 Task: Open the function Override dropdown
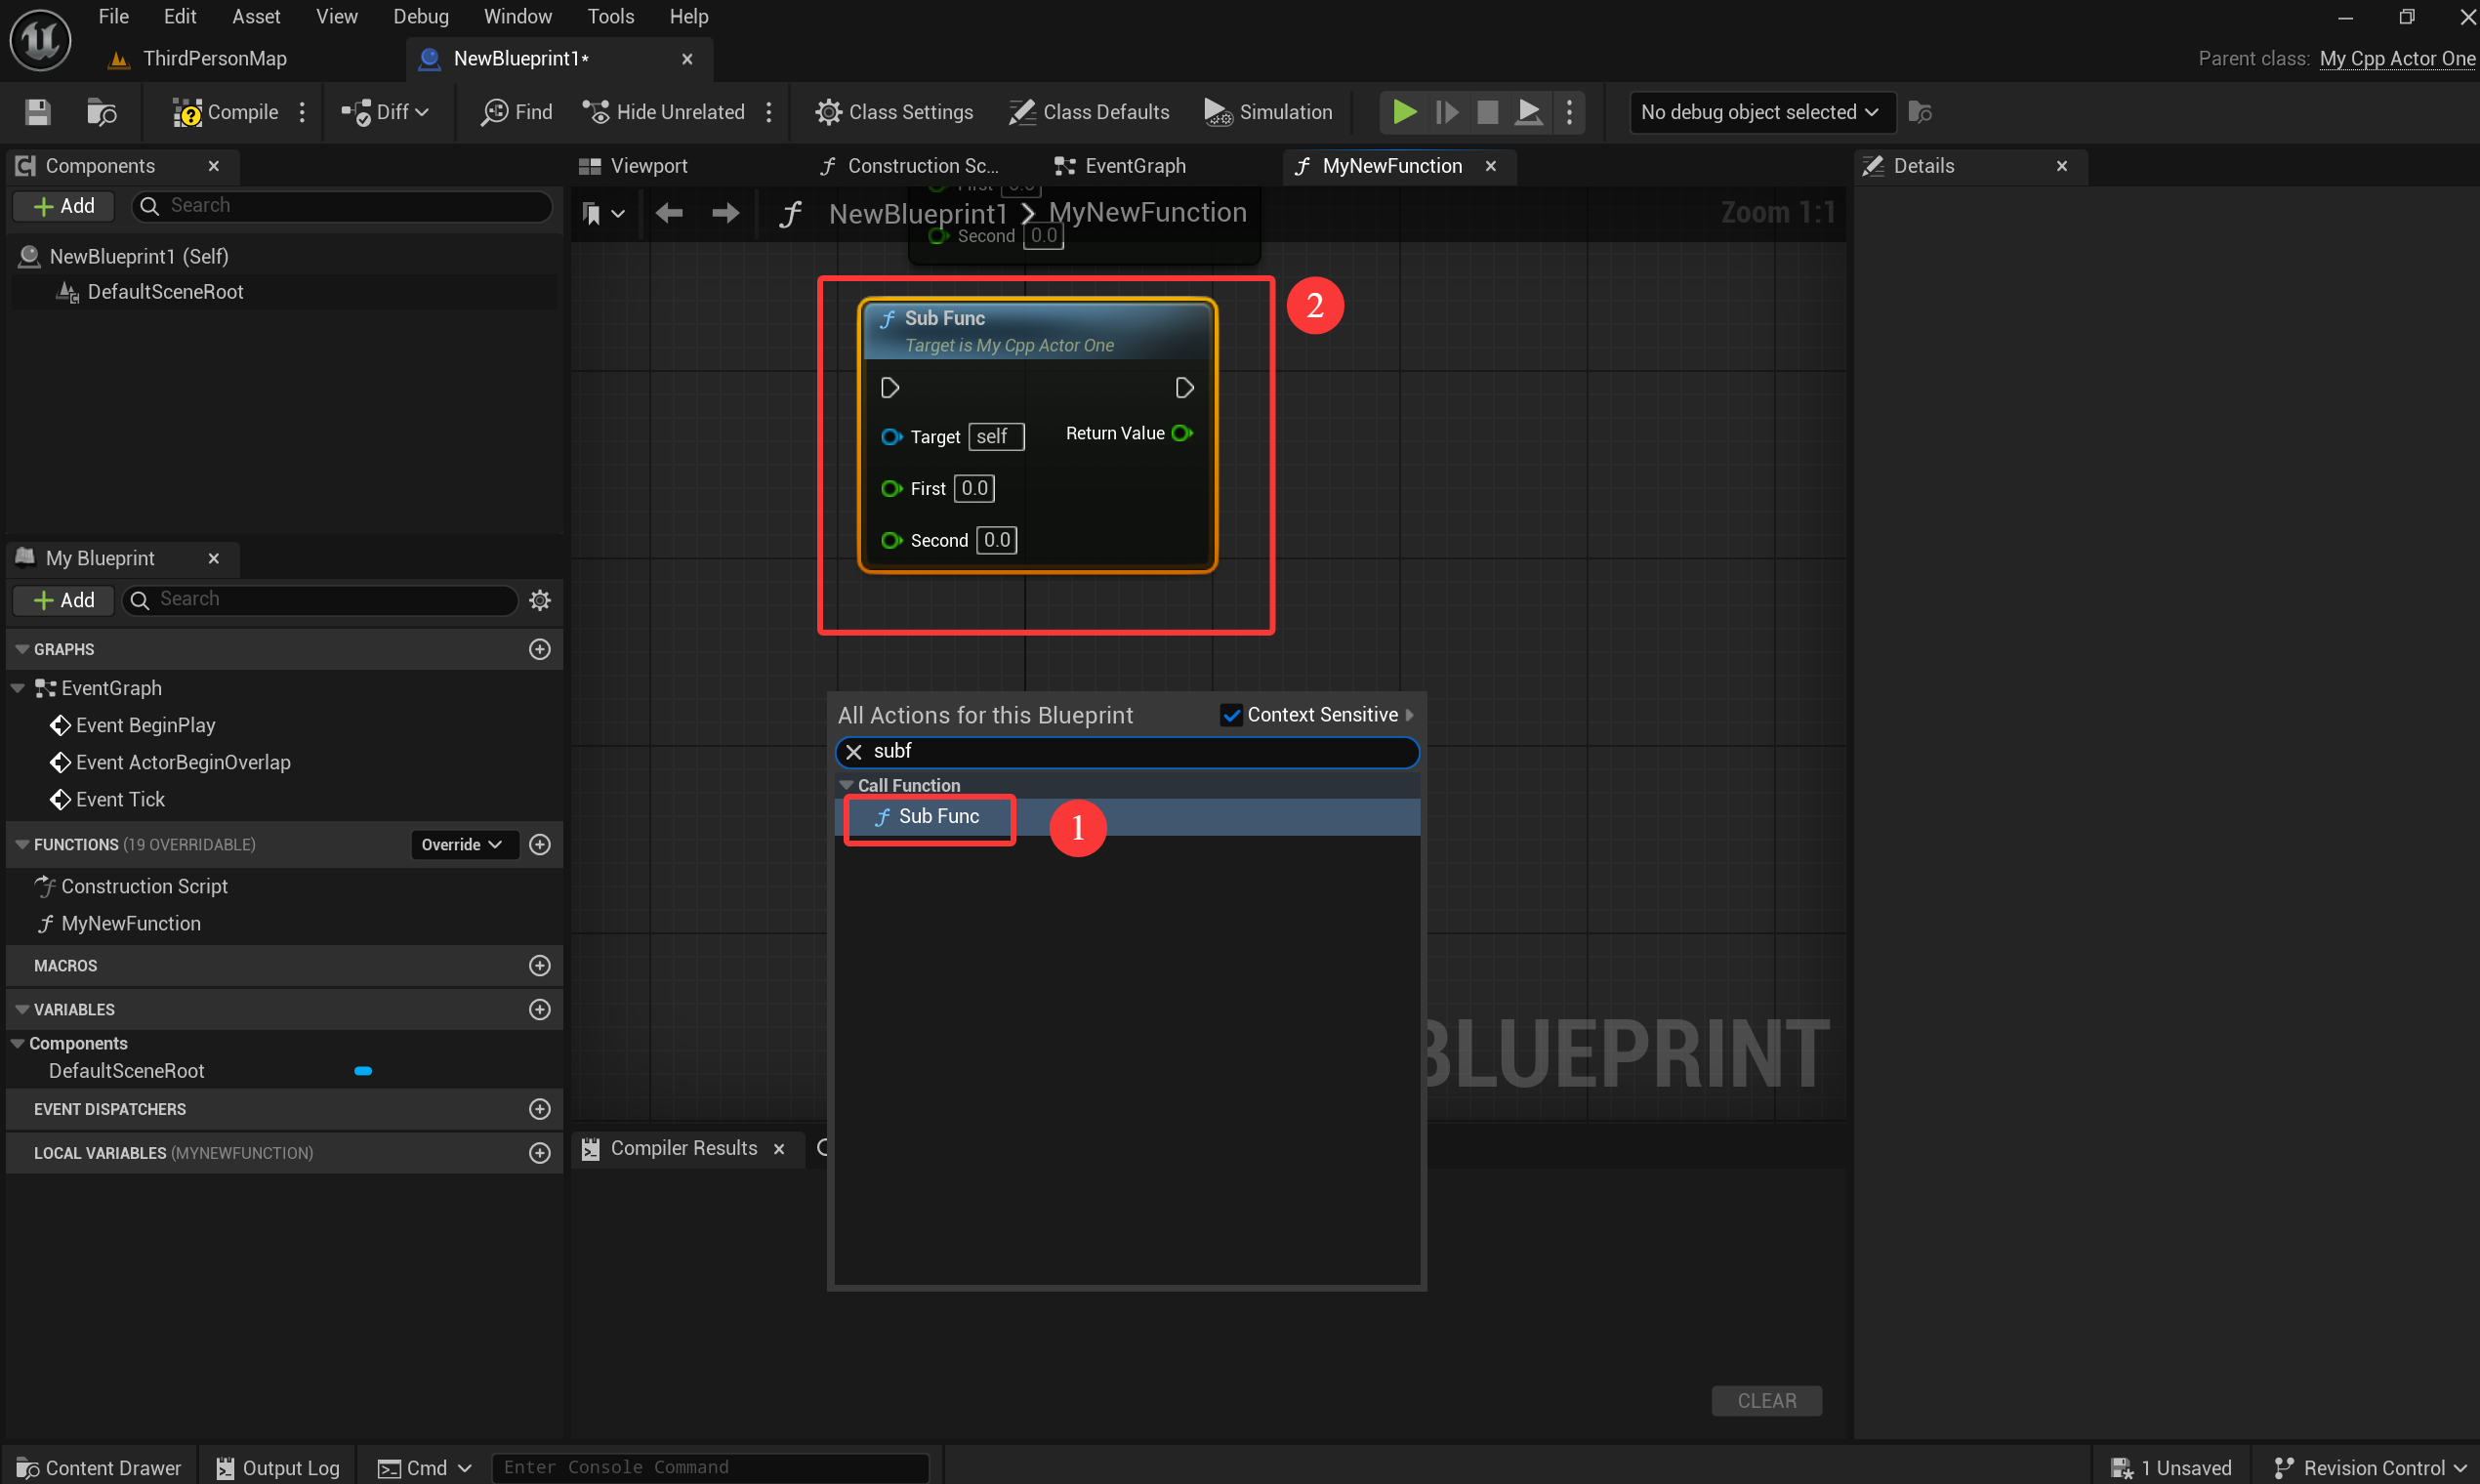point(462,845)
